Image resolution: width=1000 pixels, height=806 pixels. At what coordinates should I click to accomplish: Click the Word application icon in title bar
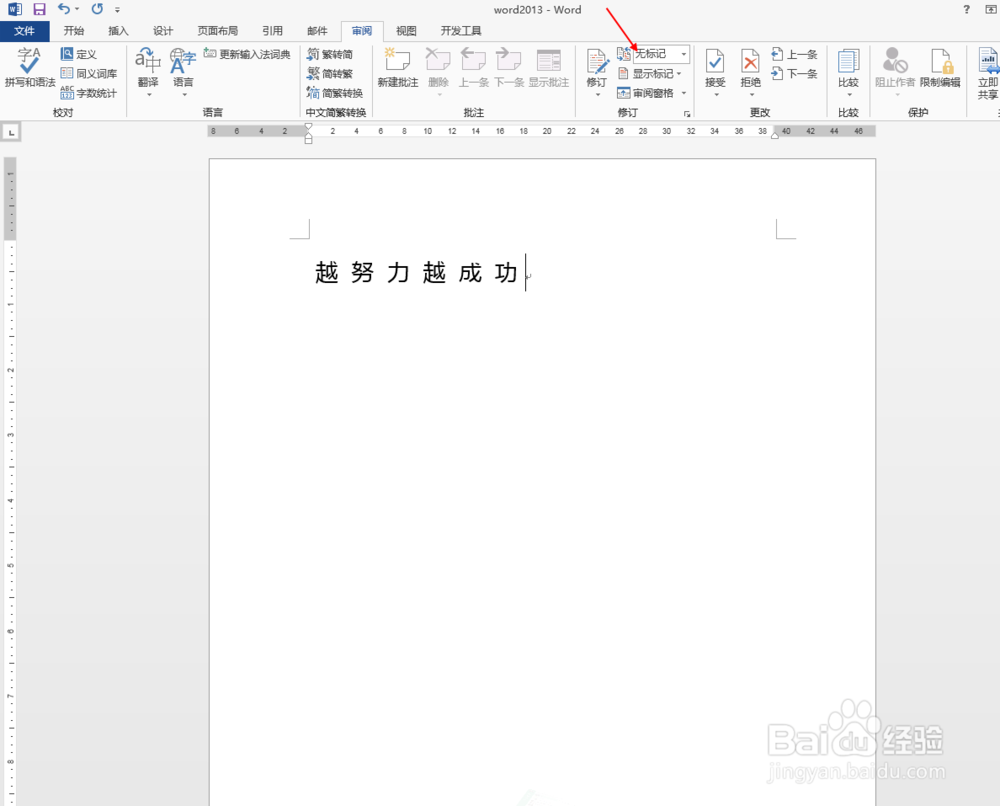pyautogui.click(x=14, y=9)
